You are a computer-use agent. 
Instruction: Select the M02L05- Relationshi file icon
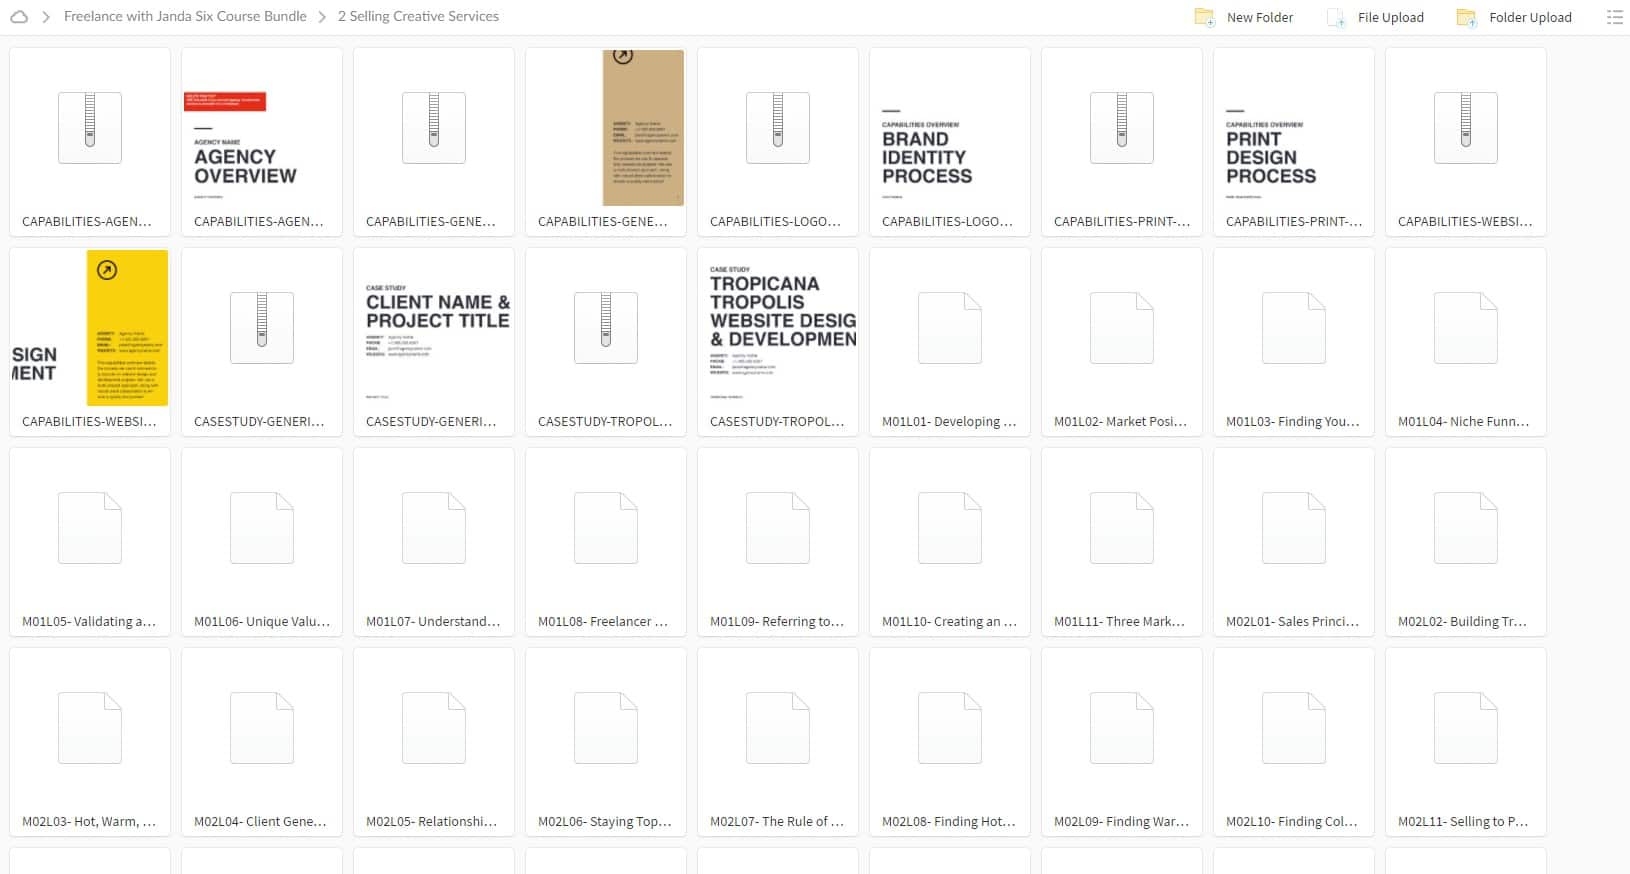pyautogui.click(x=434, y=728)
